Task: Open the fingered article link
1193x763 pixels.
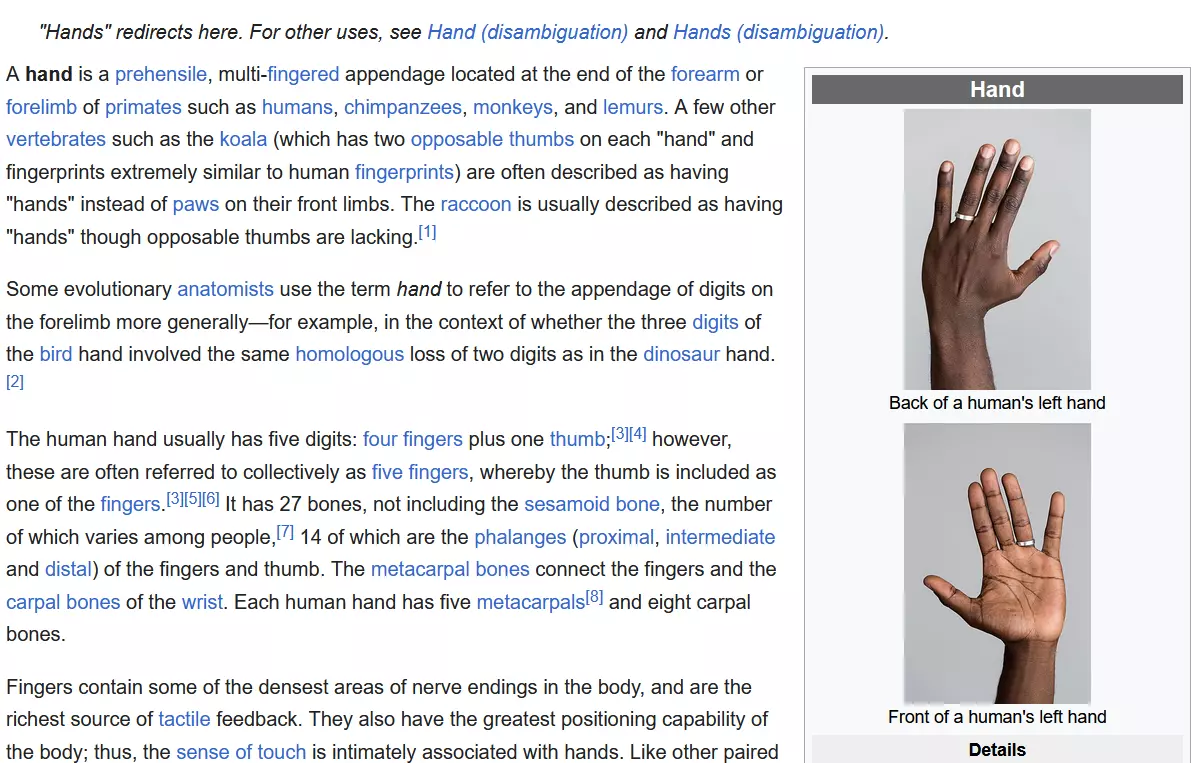Action: pos(303,74)
